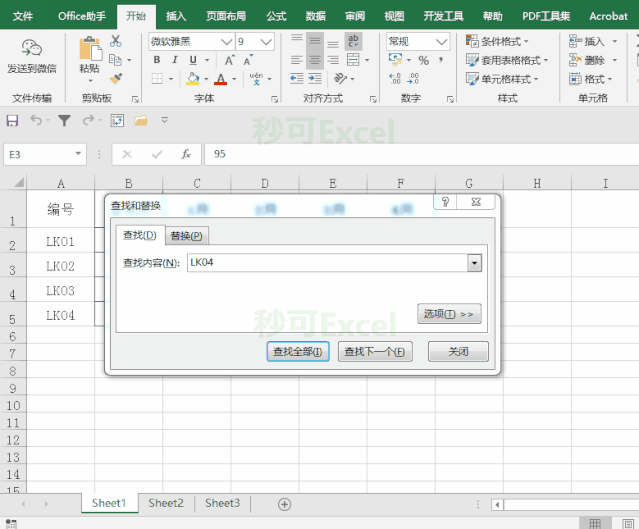The image size is (639, 529).
Task: Click the Send to WeChat icon
Action: (32, 48)
